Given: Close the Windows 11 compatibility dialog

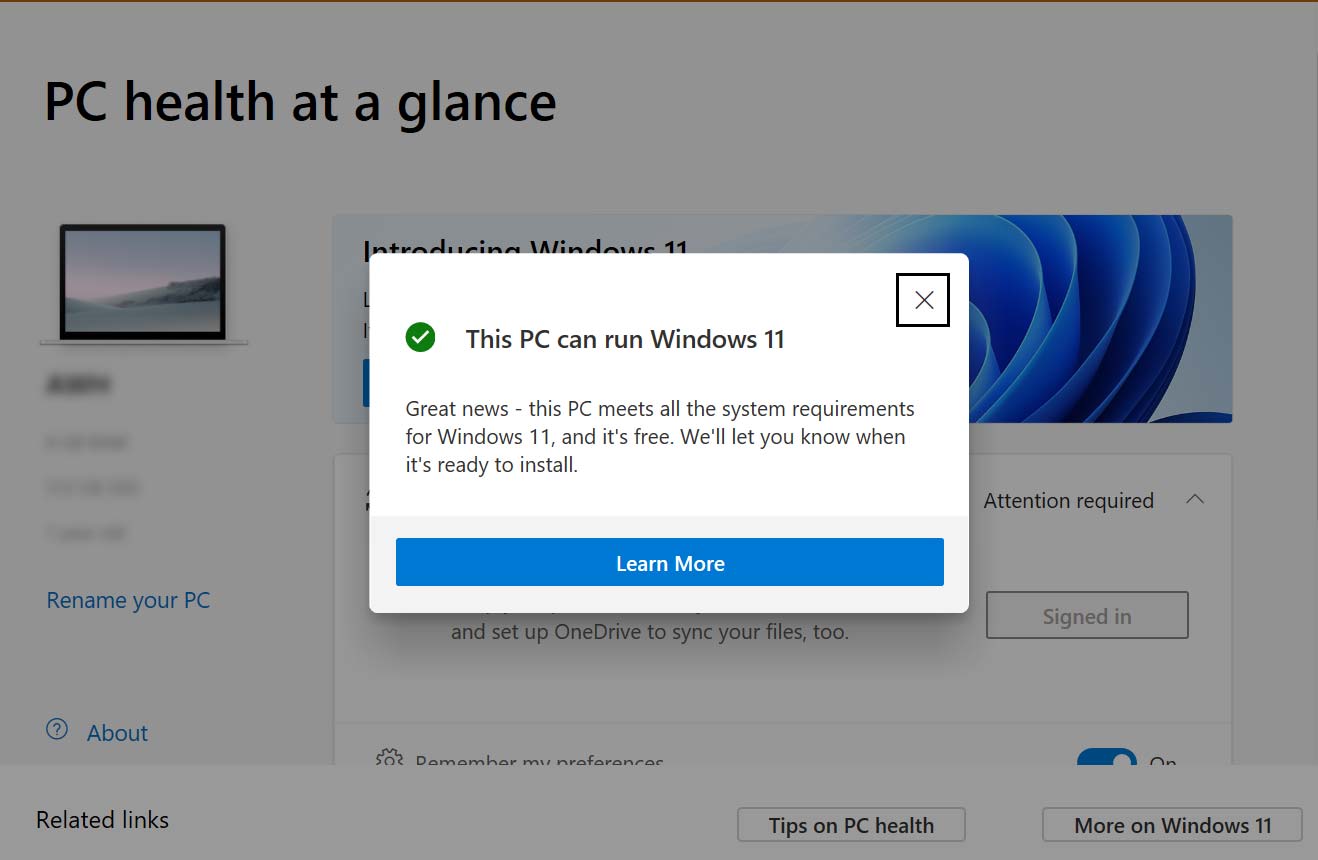Looking at the screenshot, I should pos(923,300).
